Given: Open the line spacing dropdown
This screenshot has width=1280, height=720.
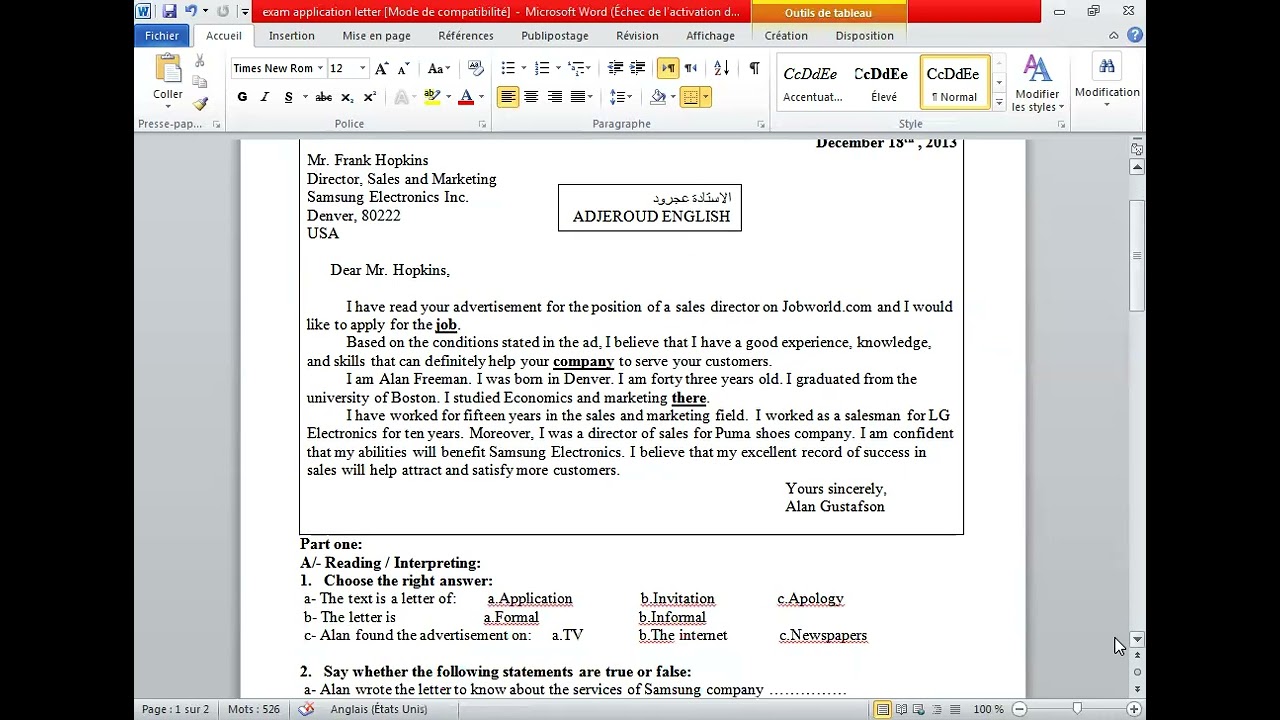Looking at the screenshot, I should coord(622,97).
